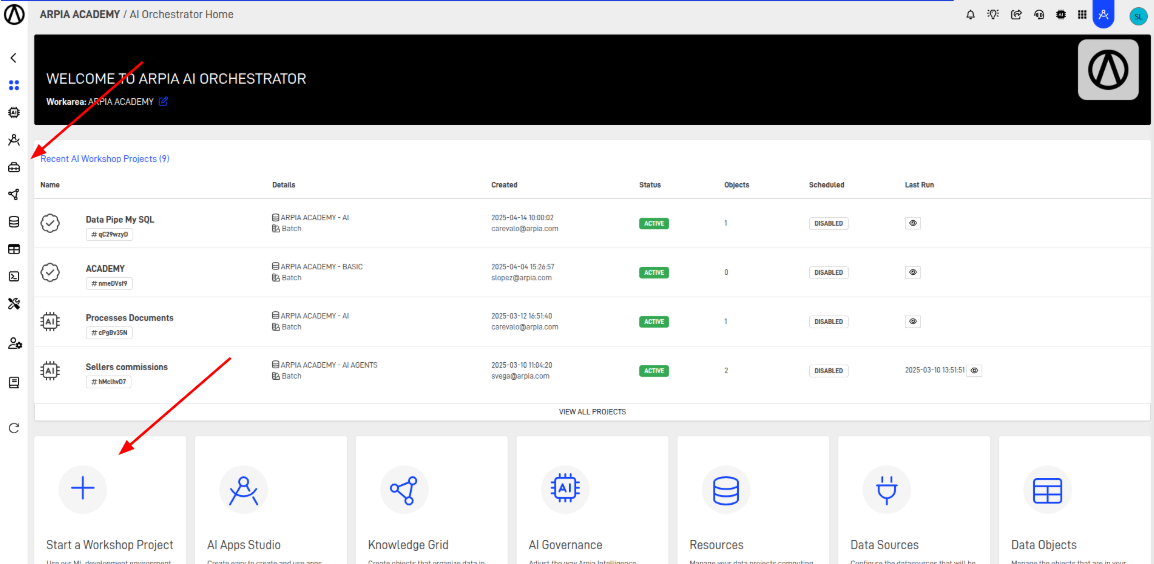Click Start a Workshop Project plus card

[110, 500]
